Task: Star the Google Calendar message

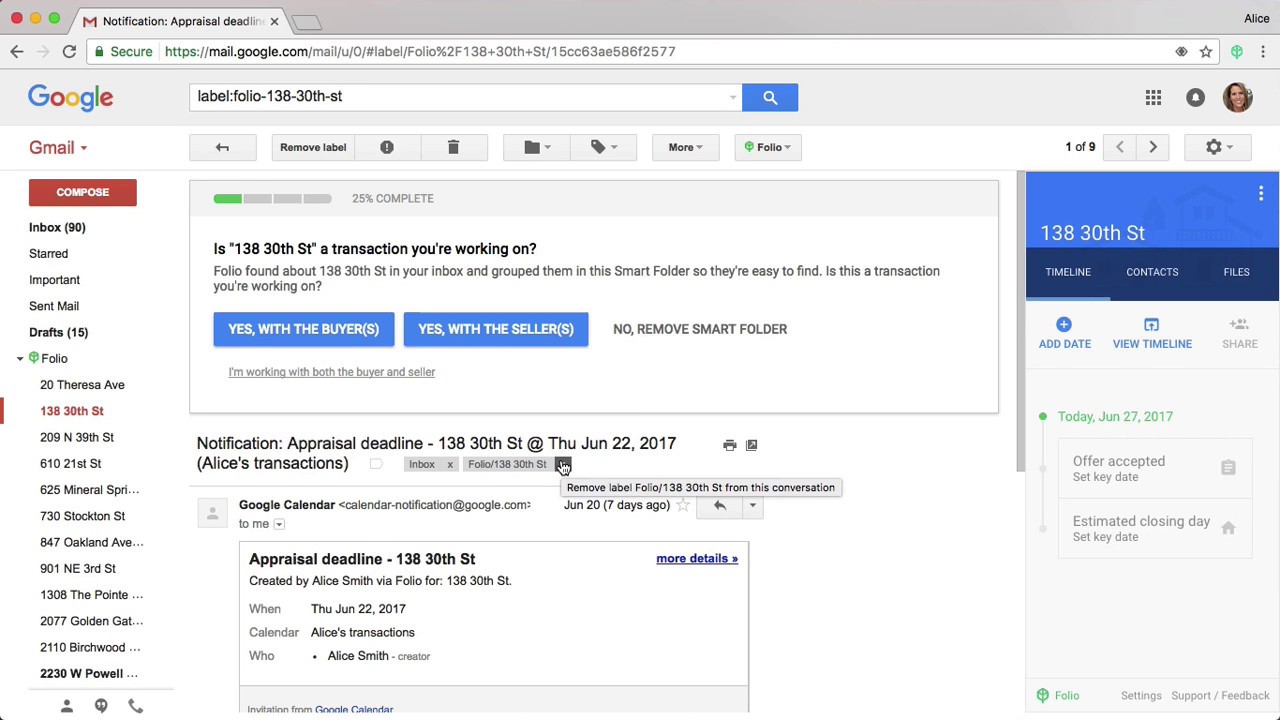Action: pyautogui.click(x=683, y=505)
